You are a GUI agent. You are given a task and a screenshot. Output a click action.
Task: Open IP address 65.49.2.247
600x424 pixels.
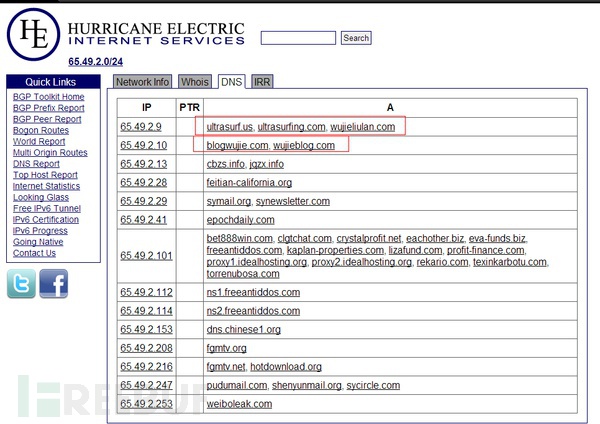[146, 385]
